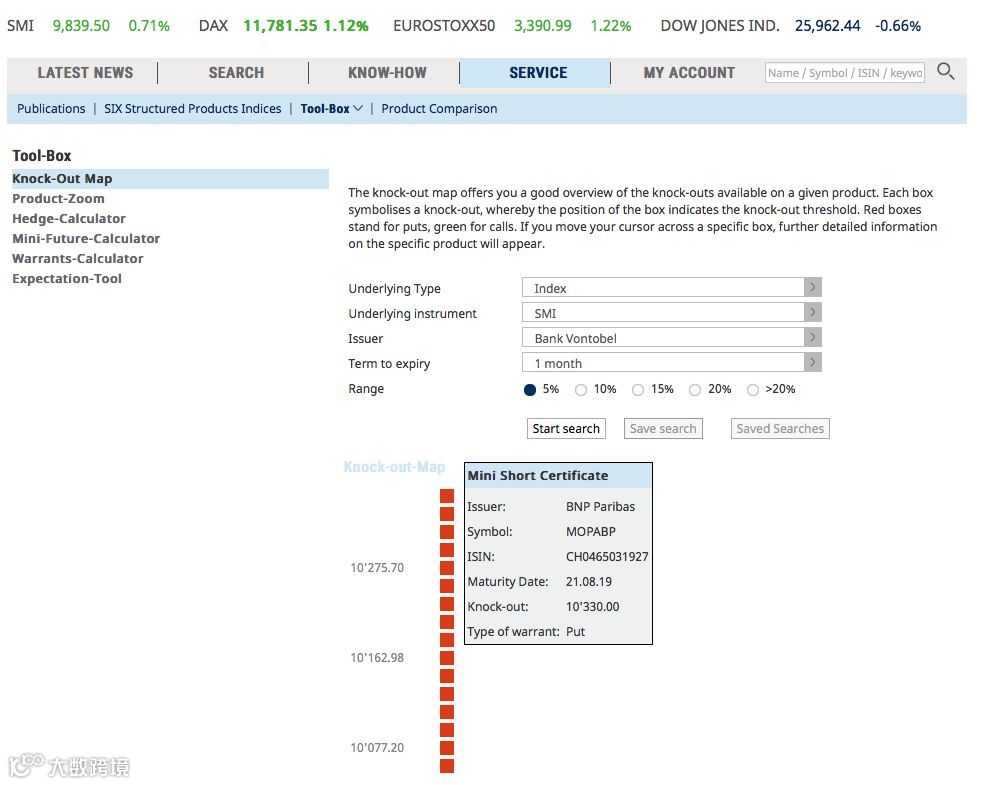991x785 pixels.
Task: Click the Mini Short Certificate tooltip header
Action: tap(558, 475)
